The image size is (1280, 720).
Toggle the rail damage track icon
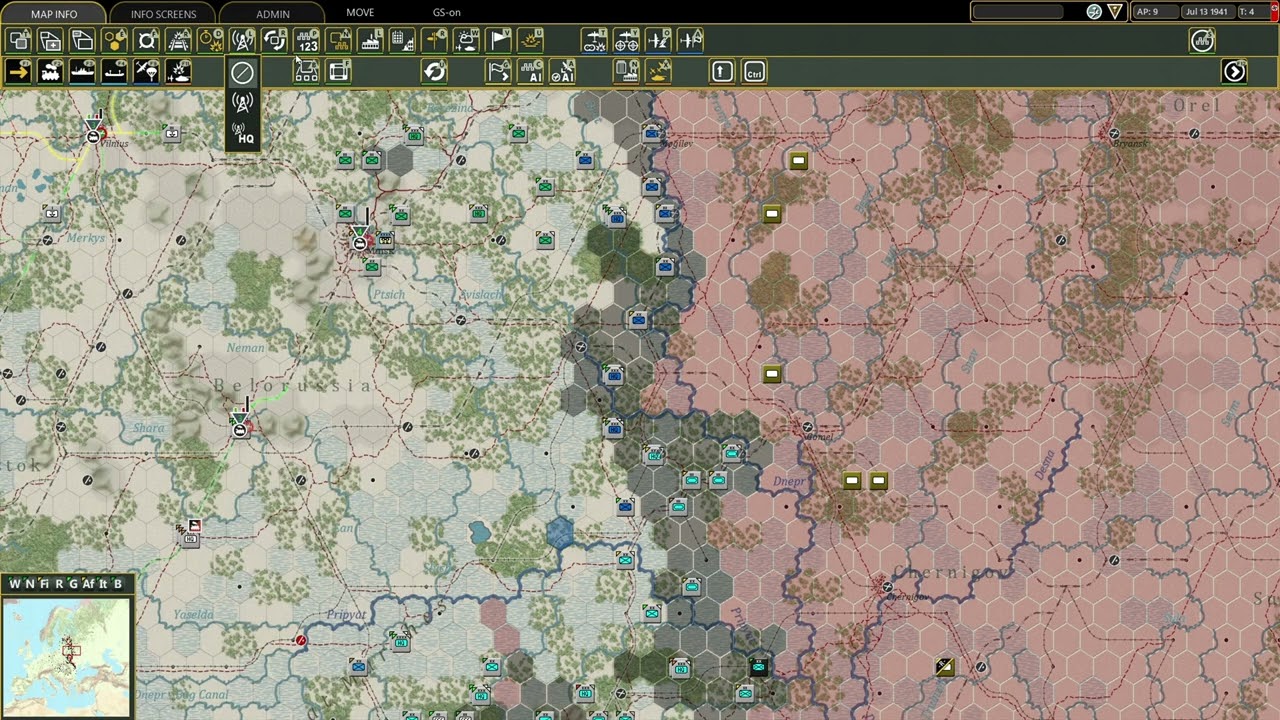[179, 40]
